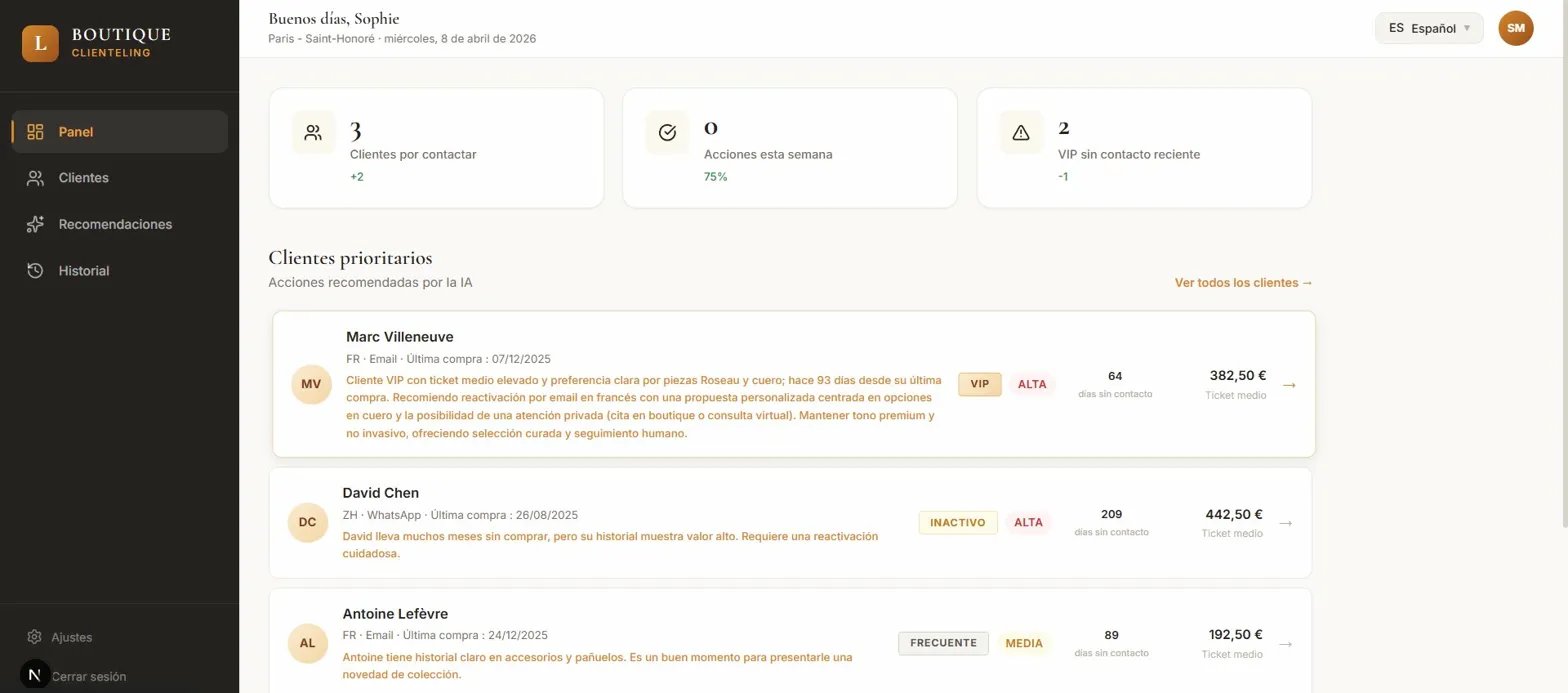This screenshot has width=1568, height=693.
Task: Open Ver todos los clientes link
Action: coord(1242,283)
